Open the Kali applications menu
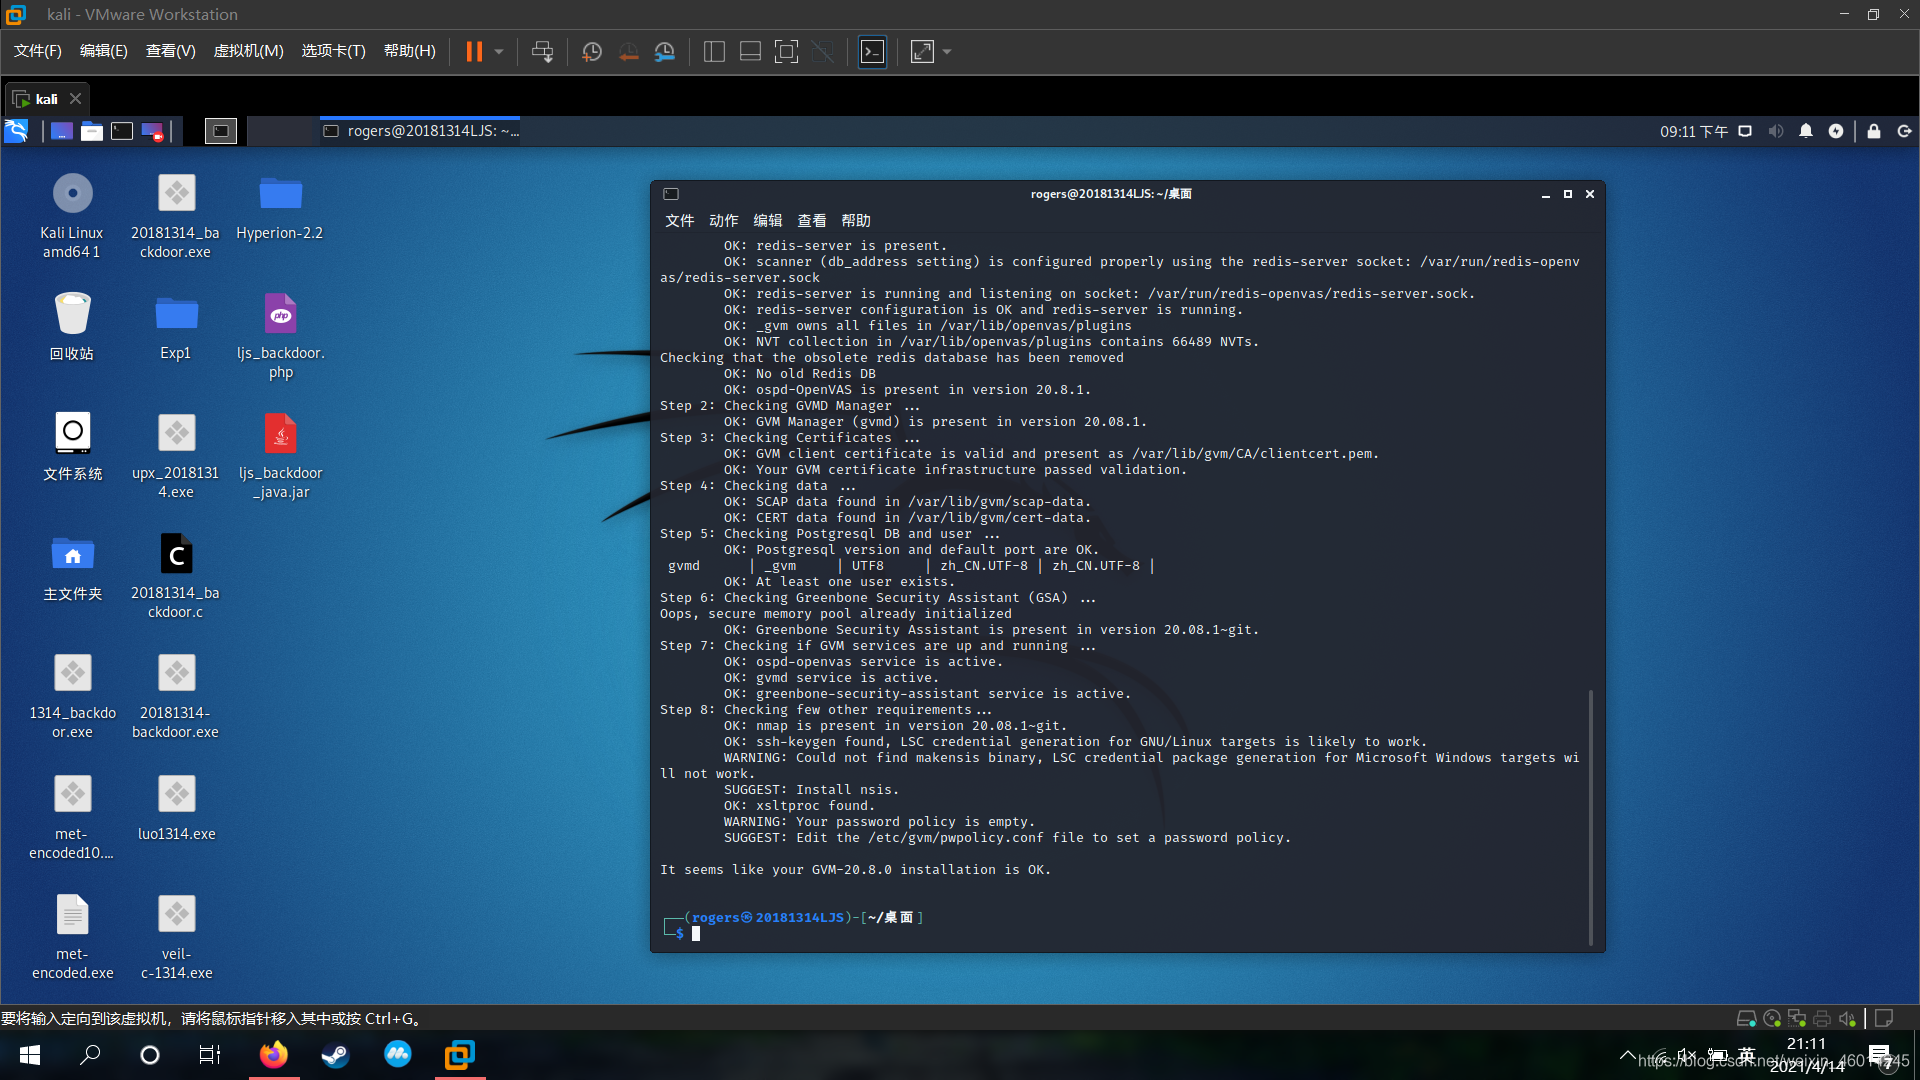The width and height of the screenshot is (1920, 1080). click(x=17, y=131)
